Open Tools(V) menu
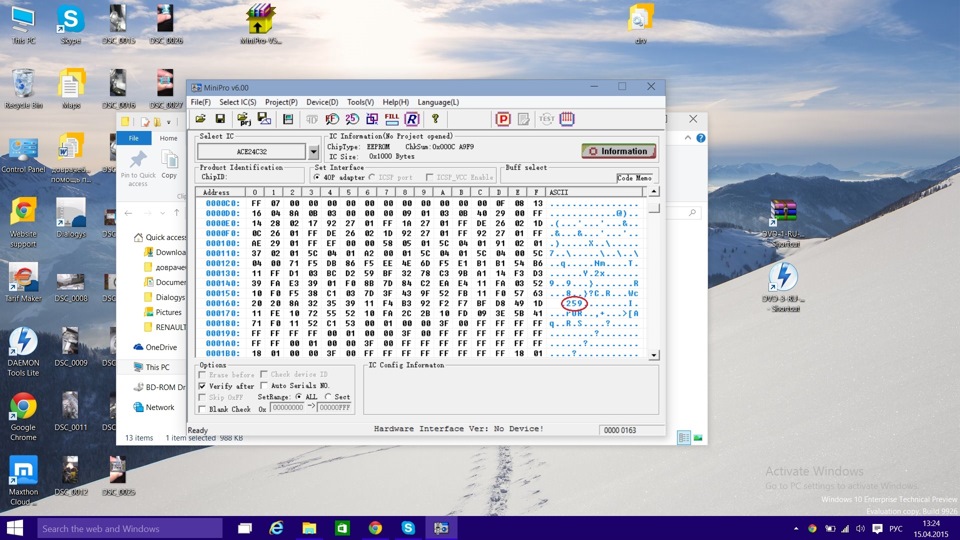The width and height of the screenshot is (960, 540). pyautogui.click(x=360, y=102)
